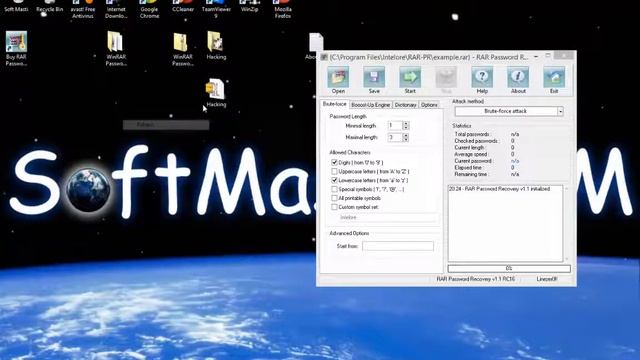Click the 'Current password' n/a value
The width and height of the screenshot is (640, 360).
click(x=515, y=161)
